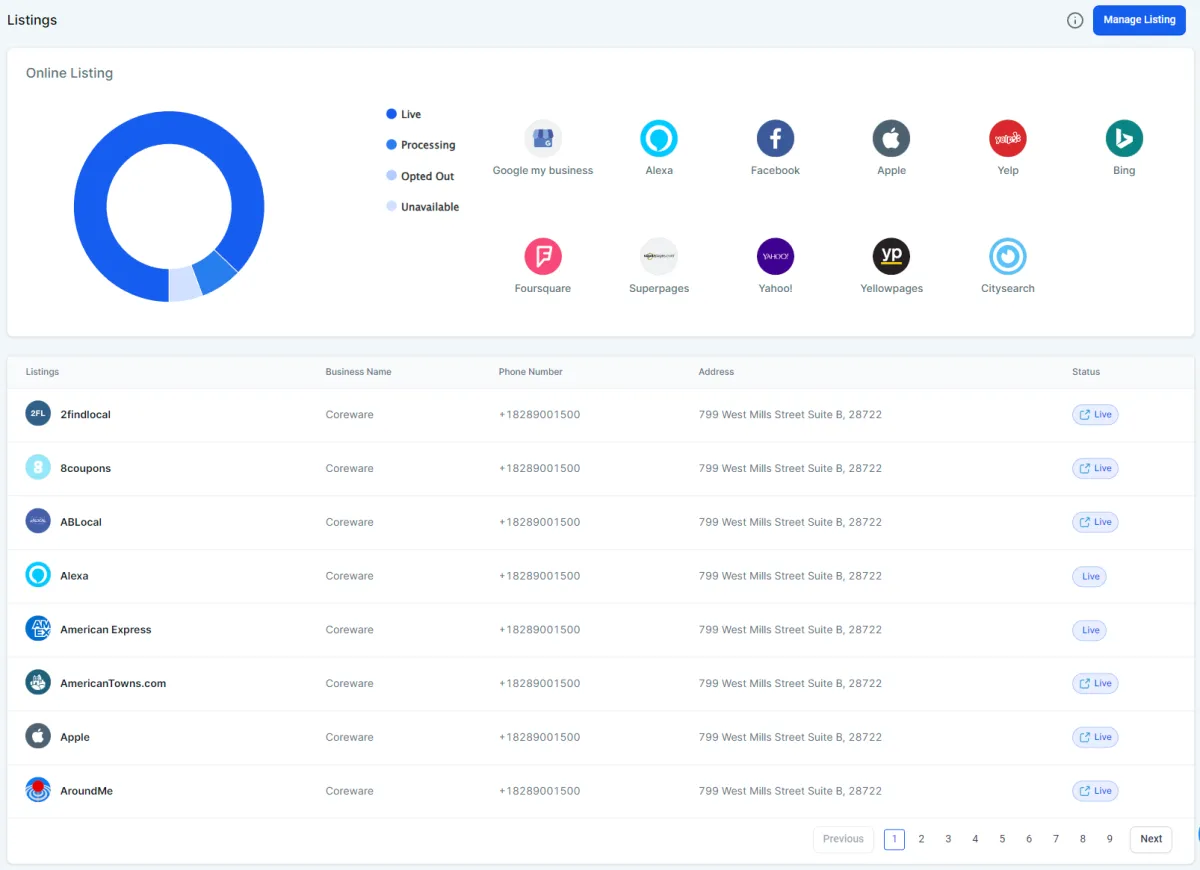Click the Google my business icon
Screen dimensions: 1200x870
point(543,138)
